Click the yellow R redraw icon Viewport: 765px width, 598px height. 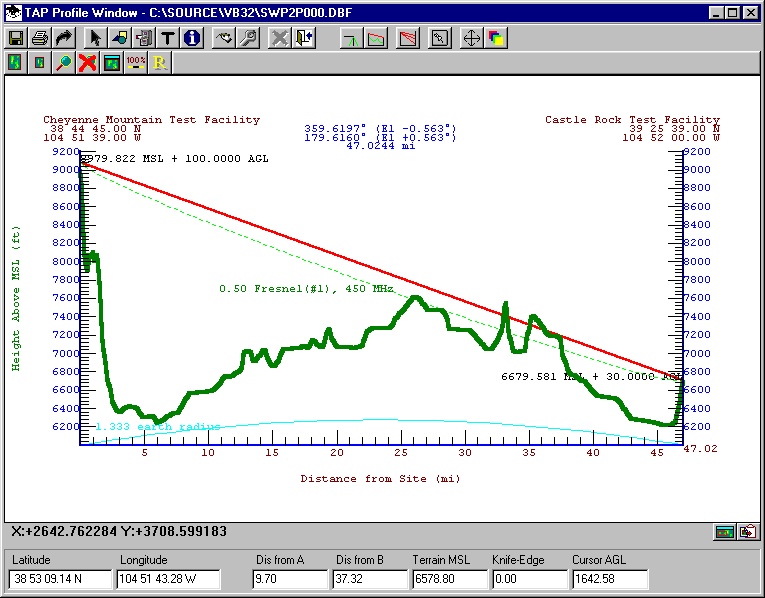point(160,62)
